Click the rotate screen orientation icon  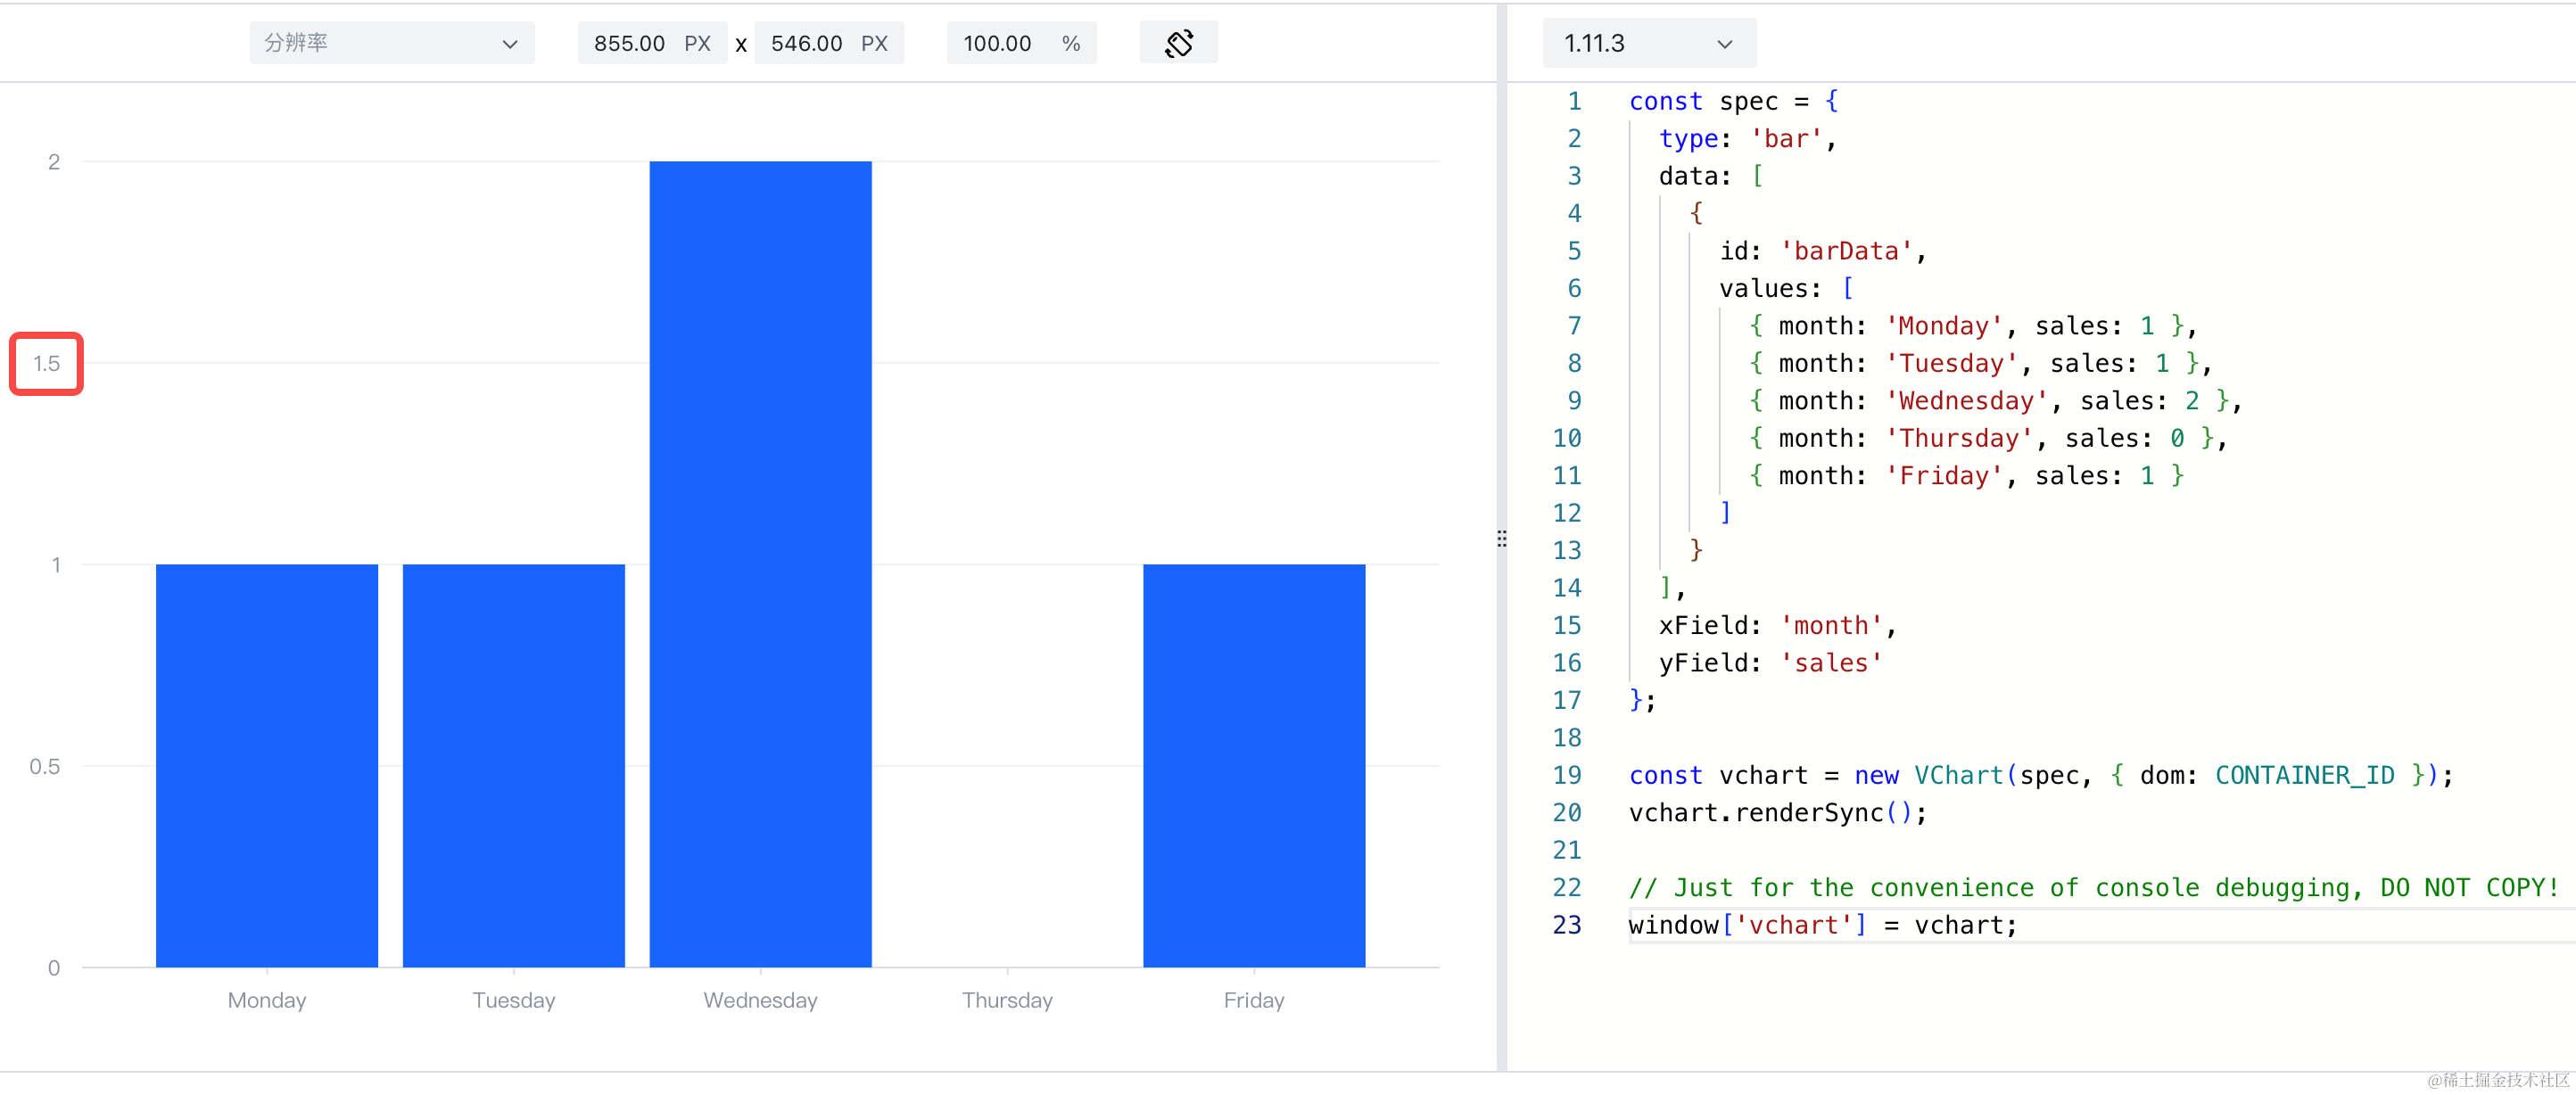1178,43
